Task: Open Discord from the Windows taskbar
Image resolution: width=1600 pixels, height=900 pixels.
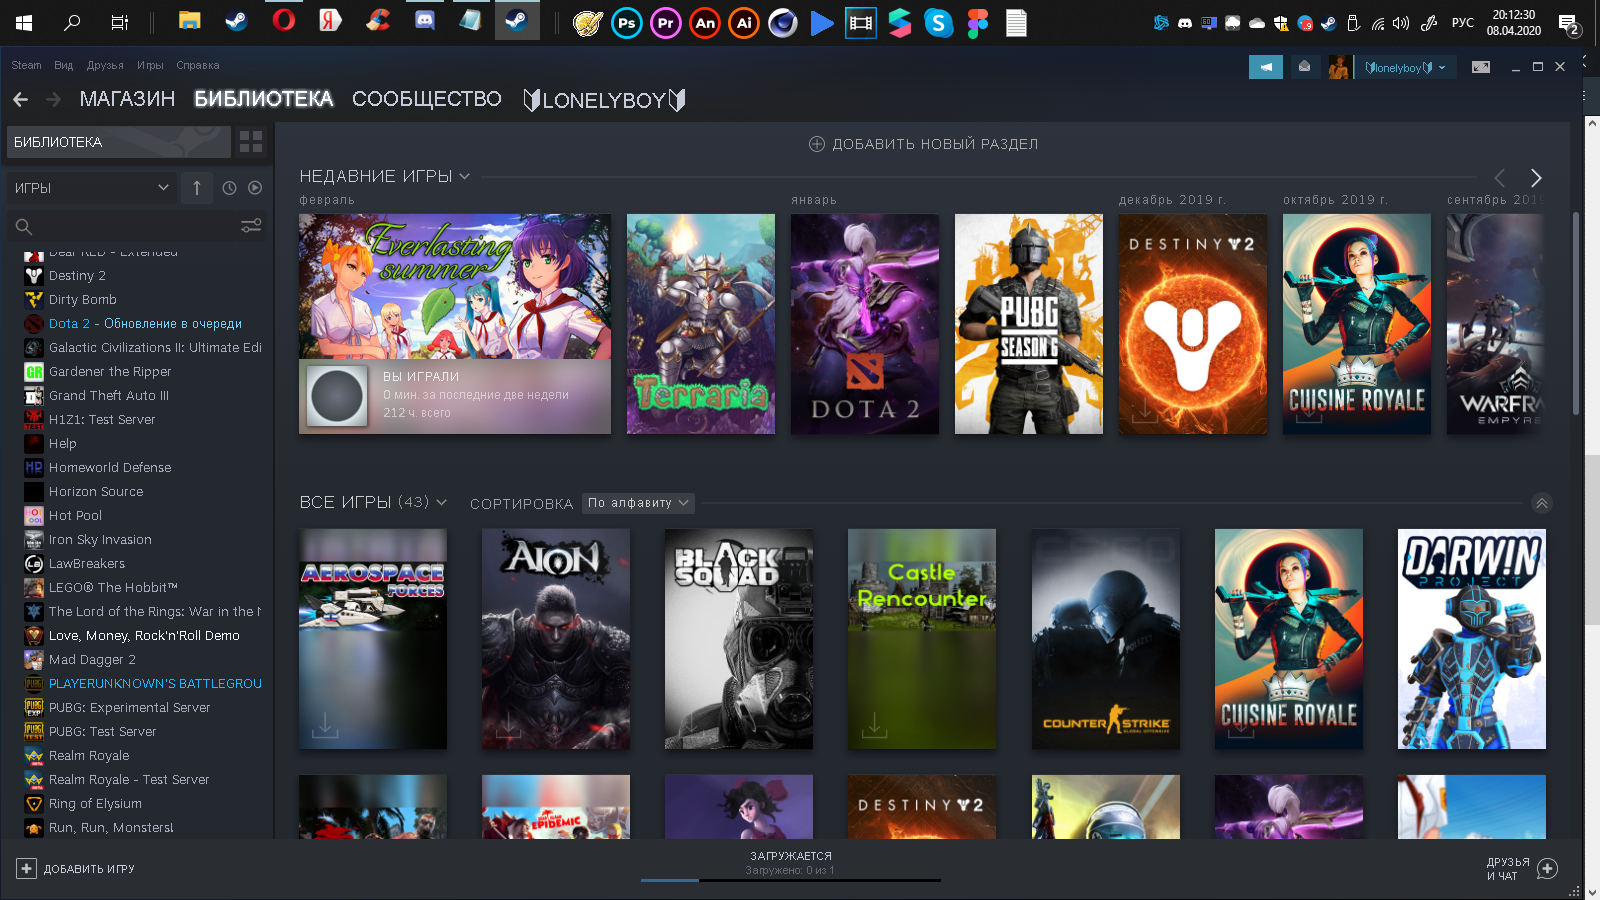Action: (x=425, y=22)
